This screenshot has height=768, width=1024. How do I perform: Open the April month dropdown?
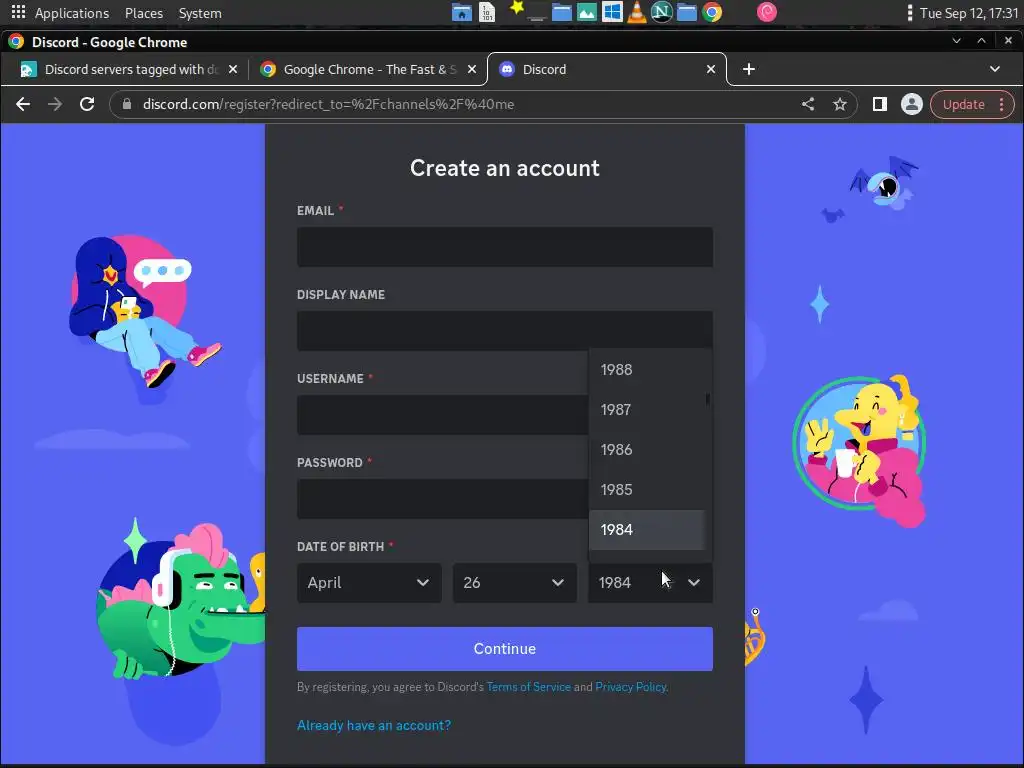369,583
